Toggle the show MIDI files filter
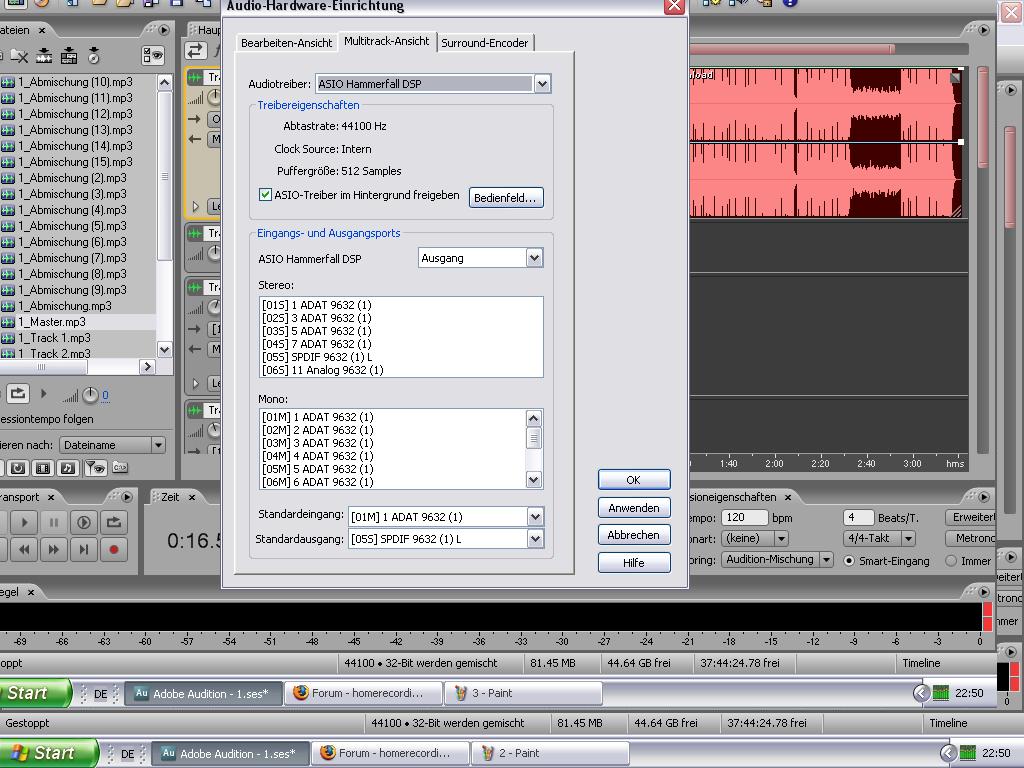Viewport: 1024px width, 768px height. [x=67, y=468]
